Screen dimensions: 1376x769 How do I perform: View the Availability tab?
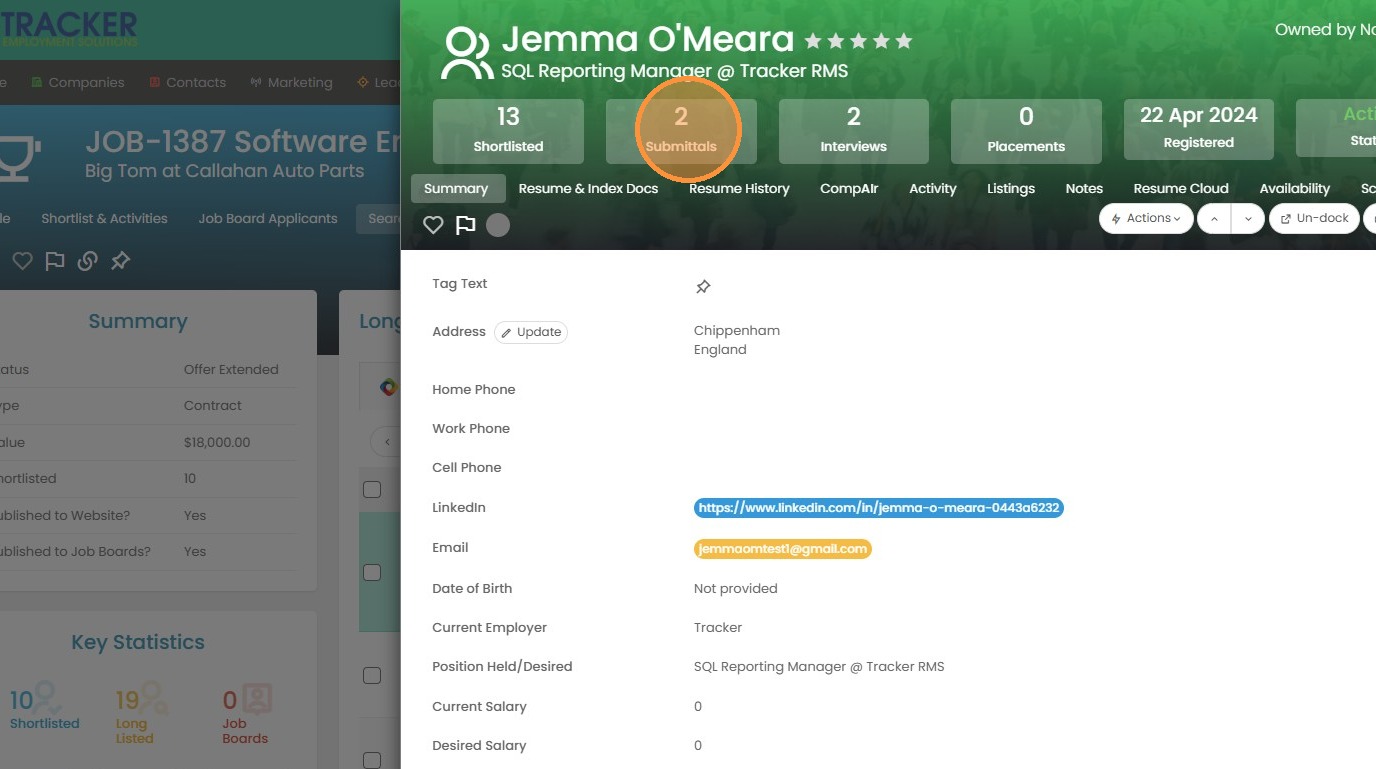click(x=1295, y=188)
